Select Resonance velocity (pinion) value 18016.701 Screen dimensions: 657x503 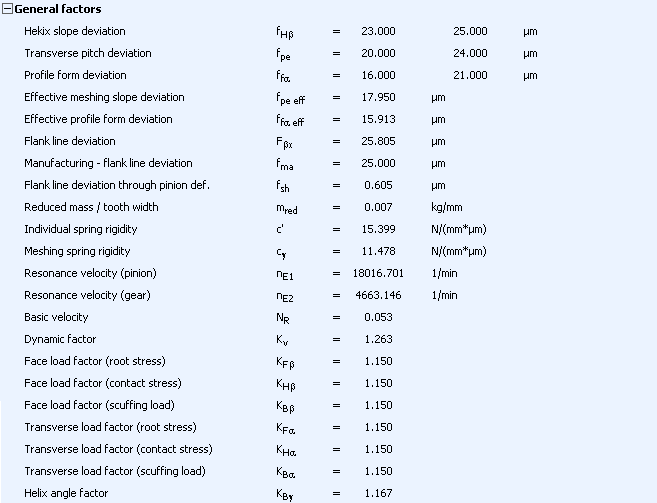point(378,273)
